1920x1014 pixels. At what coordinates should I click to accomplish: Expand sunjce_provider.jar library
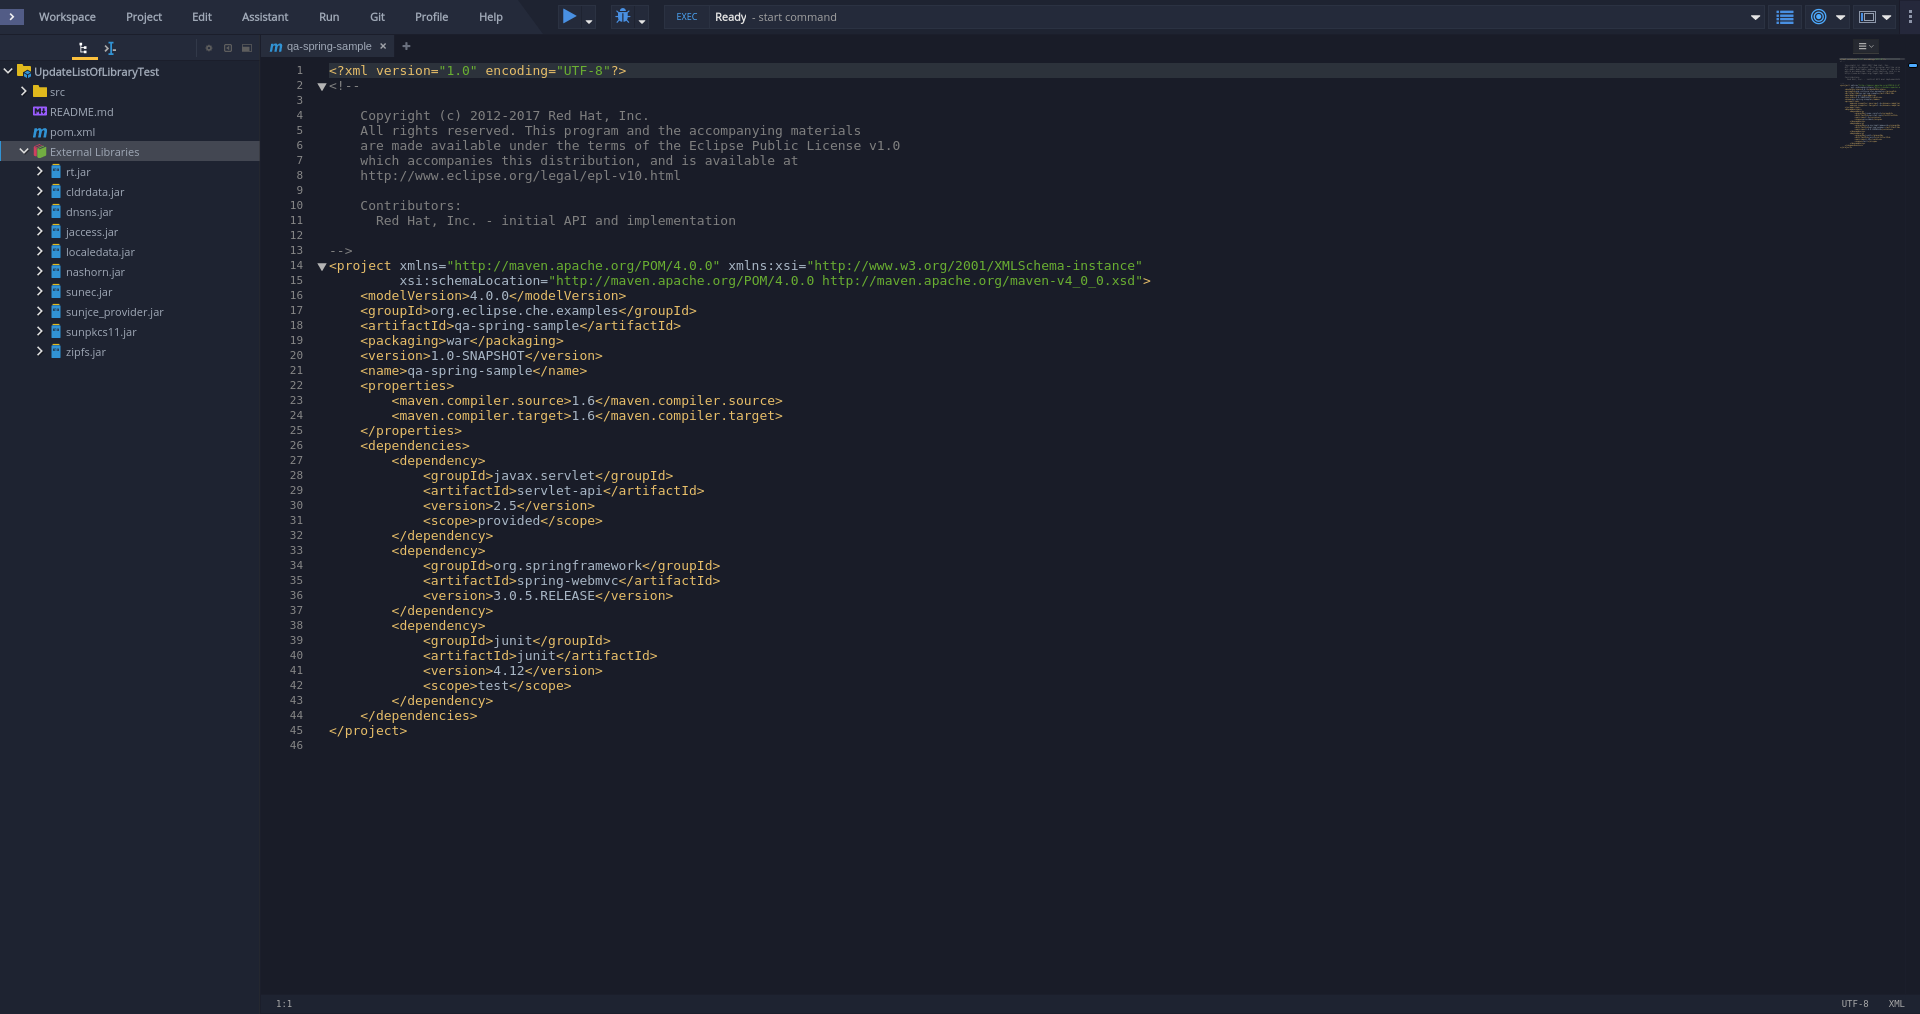click(x=40, y=311)
